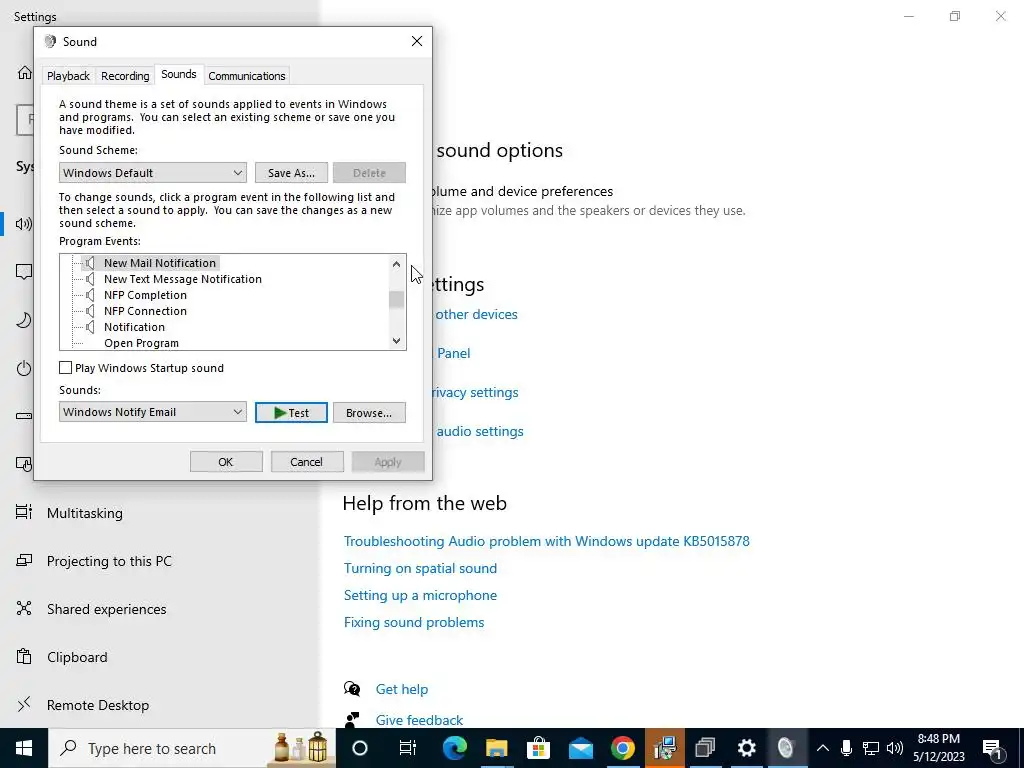Switch to the Communications tab
Screen dimensions: 1024x768
coord(246,76)
